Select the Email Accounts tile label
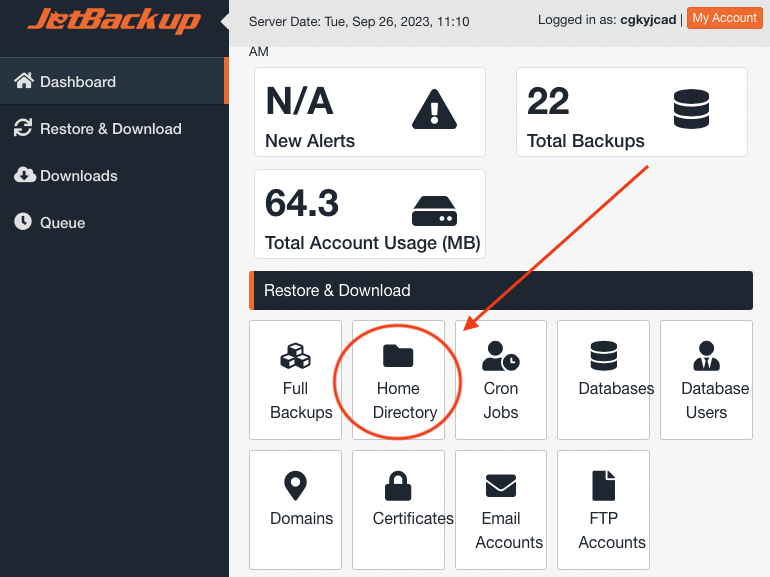The image size is (770, 577). coord(509,530)
